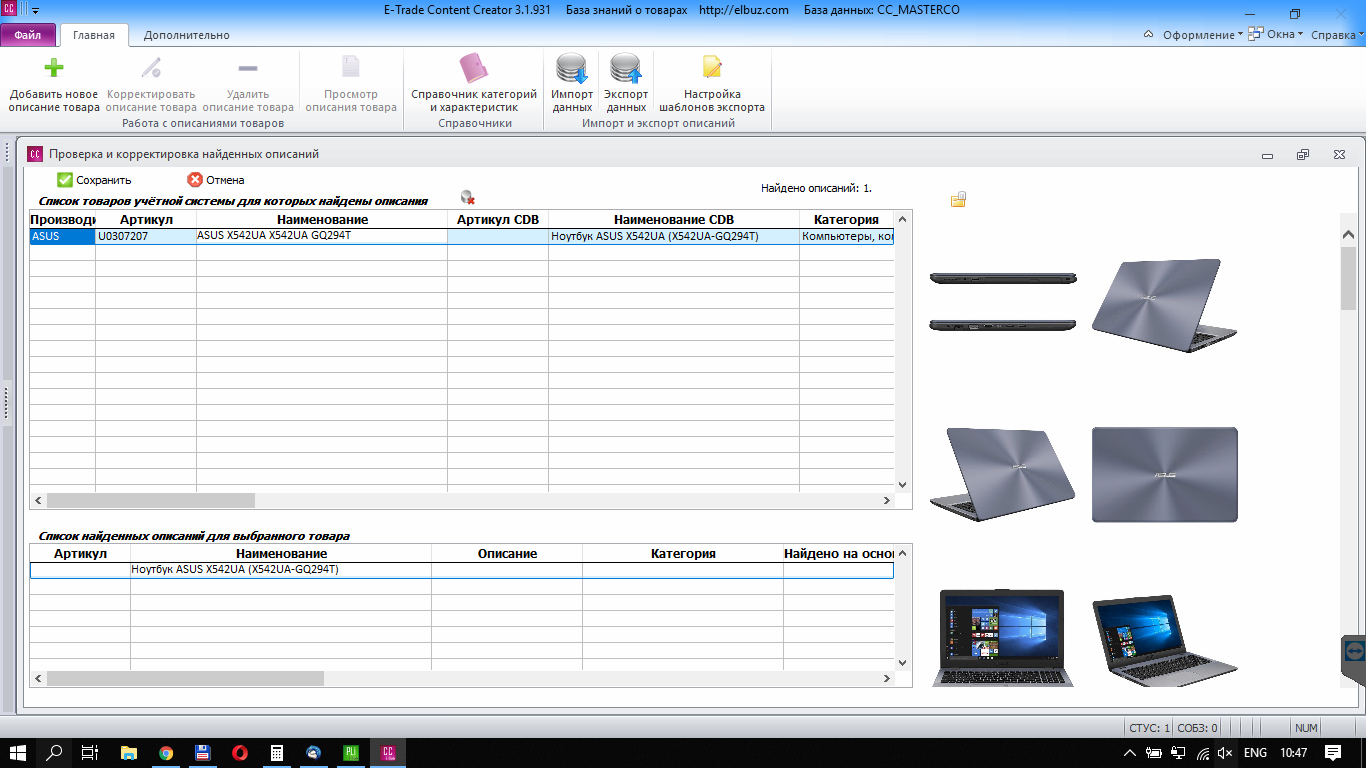Viewport: 1366px width, 768px height.
Task: Click the remove-description icon above the products table
Action: coord(467,197)
